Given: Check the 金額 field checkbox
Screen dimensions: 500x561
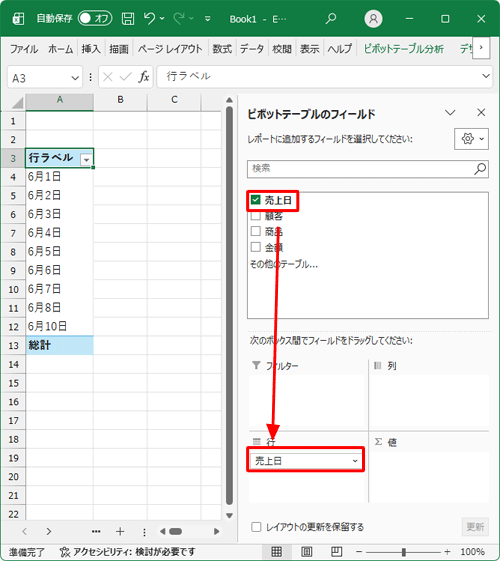Looking at the screenshot, I should [255, 247].
